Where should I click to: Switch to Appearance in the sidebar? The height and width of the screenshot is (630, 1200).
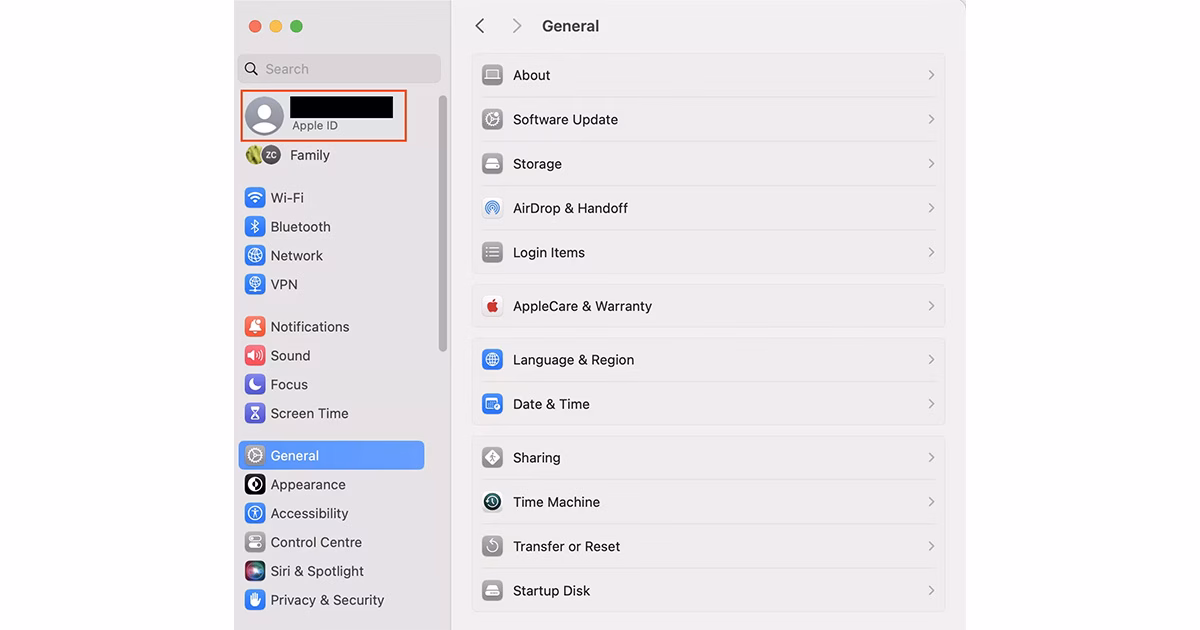[308, 485]
